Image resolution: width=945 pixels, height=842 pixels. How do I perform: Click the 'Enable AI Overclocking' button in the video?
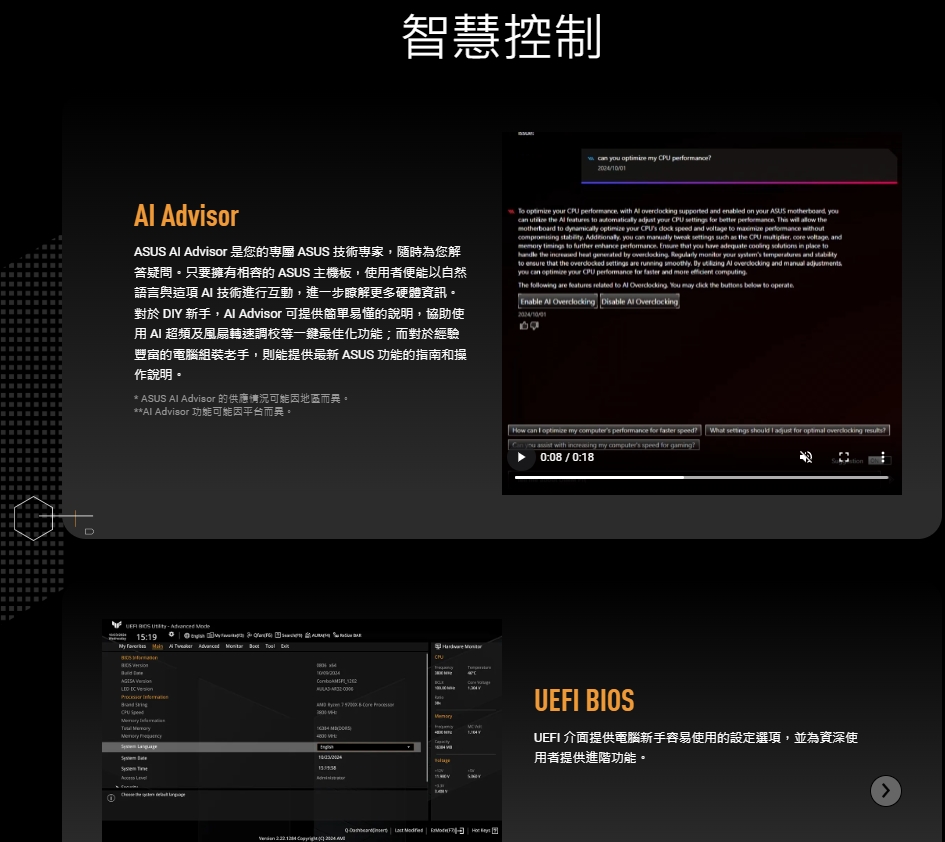click(x=557, y=301)
